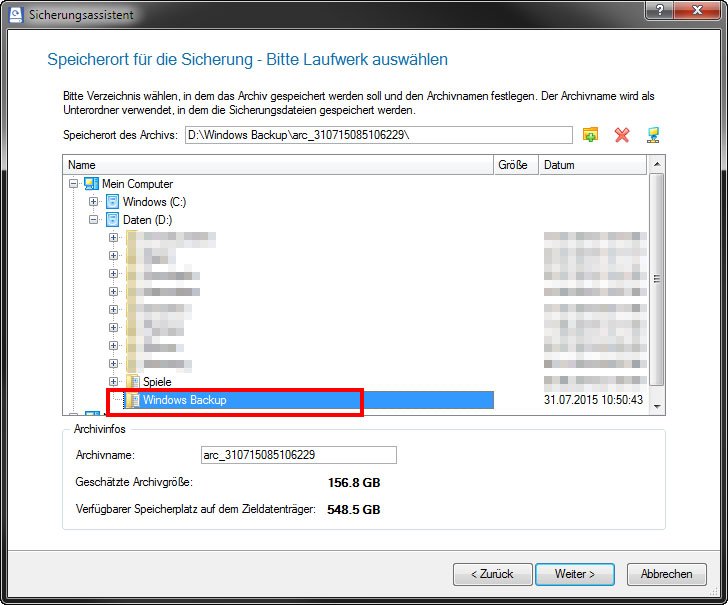Collapse the Mein Computer node

(x=73, y=183)
